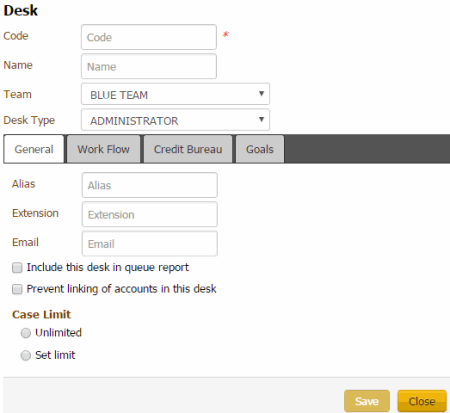This screenshot has width=450, height=413.
Task: Open the Credit Bureau tab
Action: [188, 149]
